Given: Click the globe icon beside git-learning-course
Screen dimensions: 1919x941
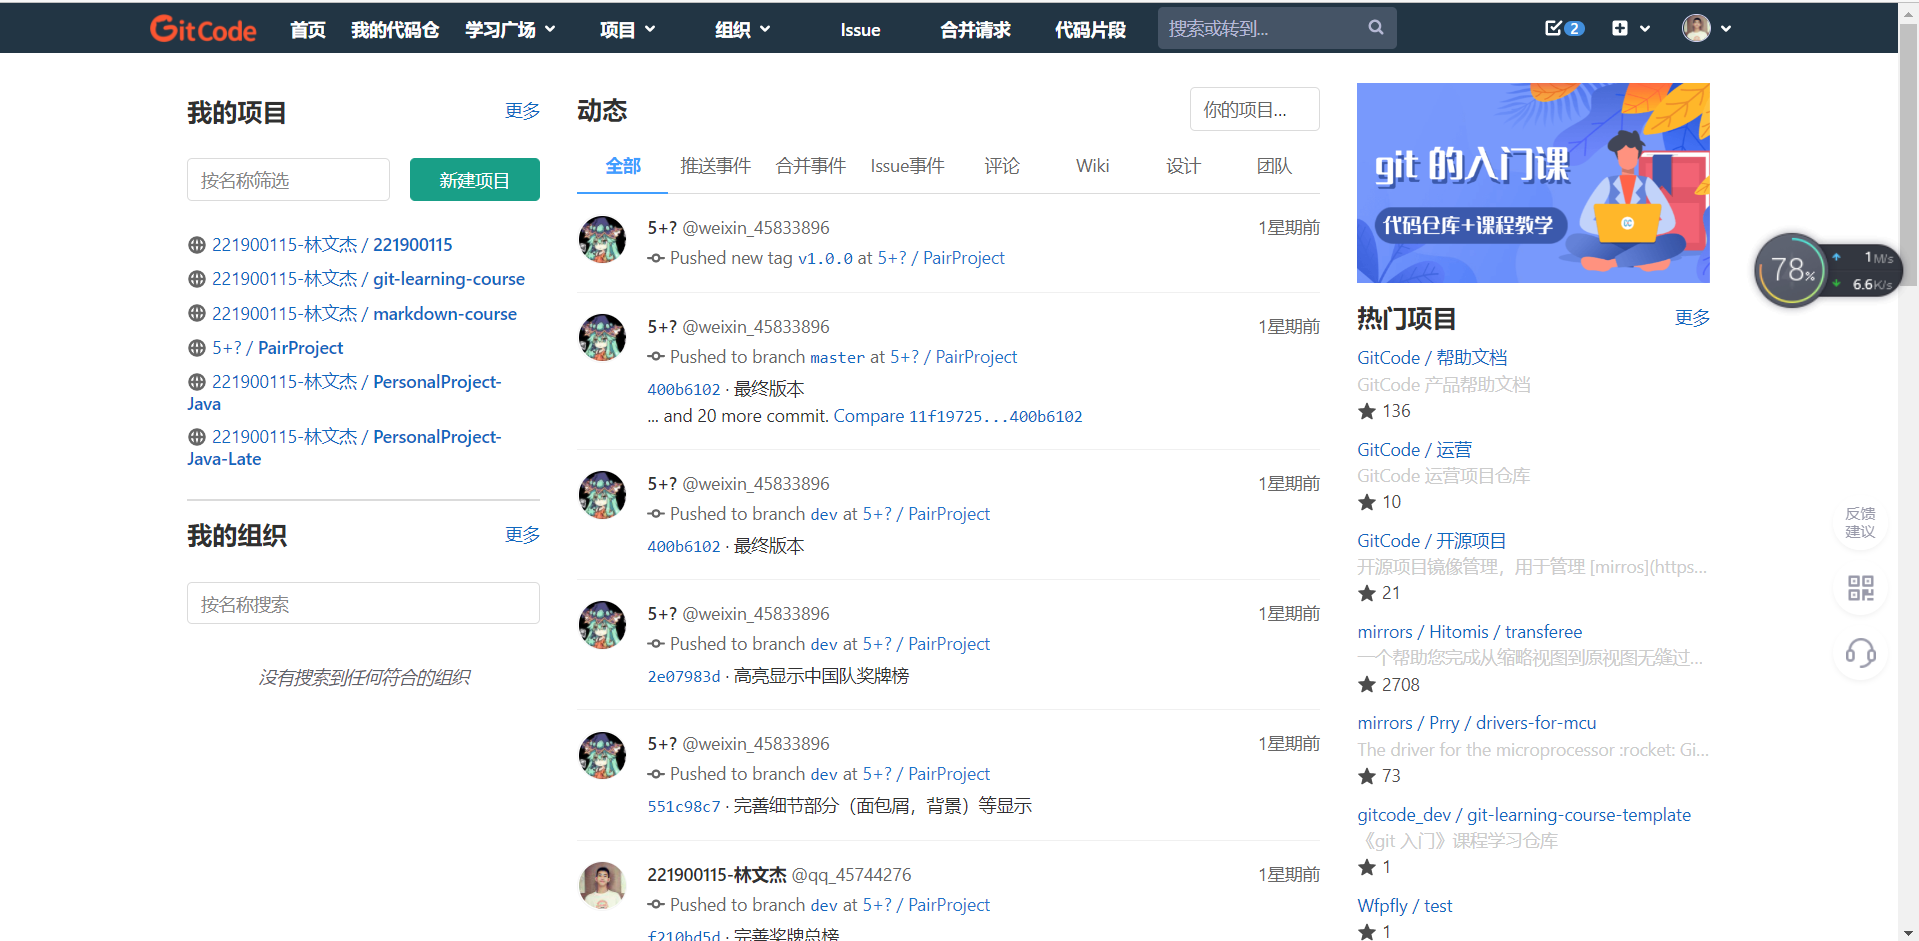Looking at the screenshot, I should [x=197, y=279].
